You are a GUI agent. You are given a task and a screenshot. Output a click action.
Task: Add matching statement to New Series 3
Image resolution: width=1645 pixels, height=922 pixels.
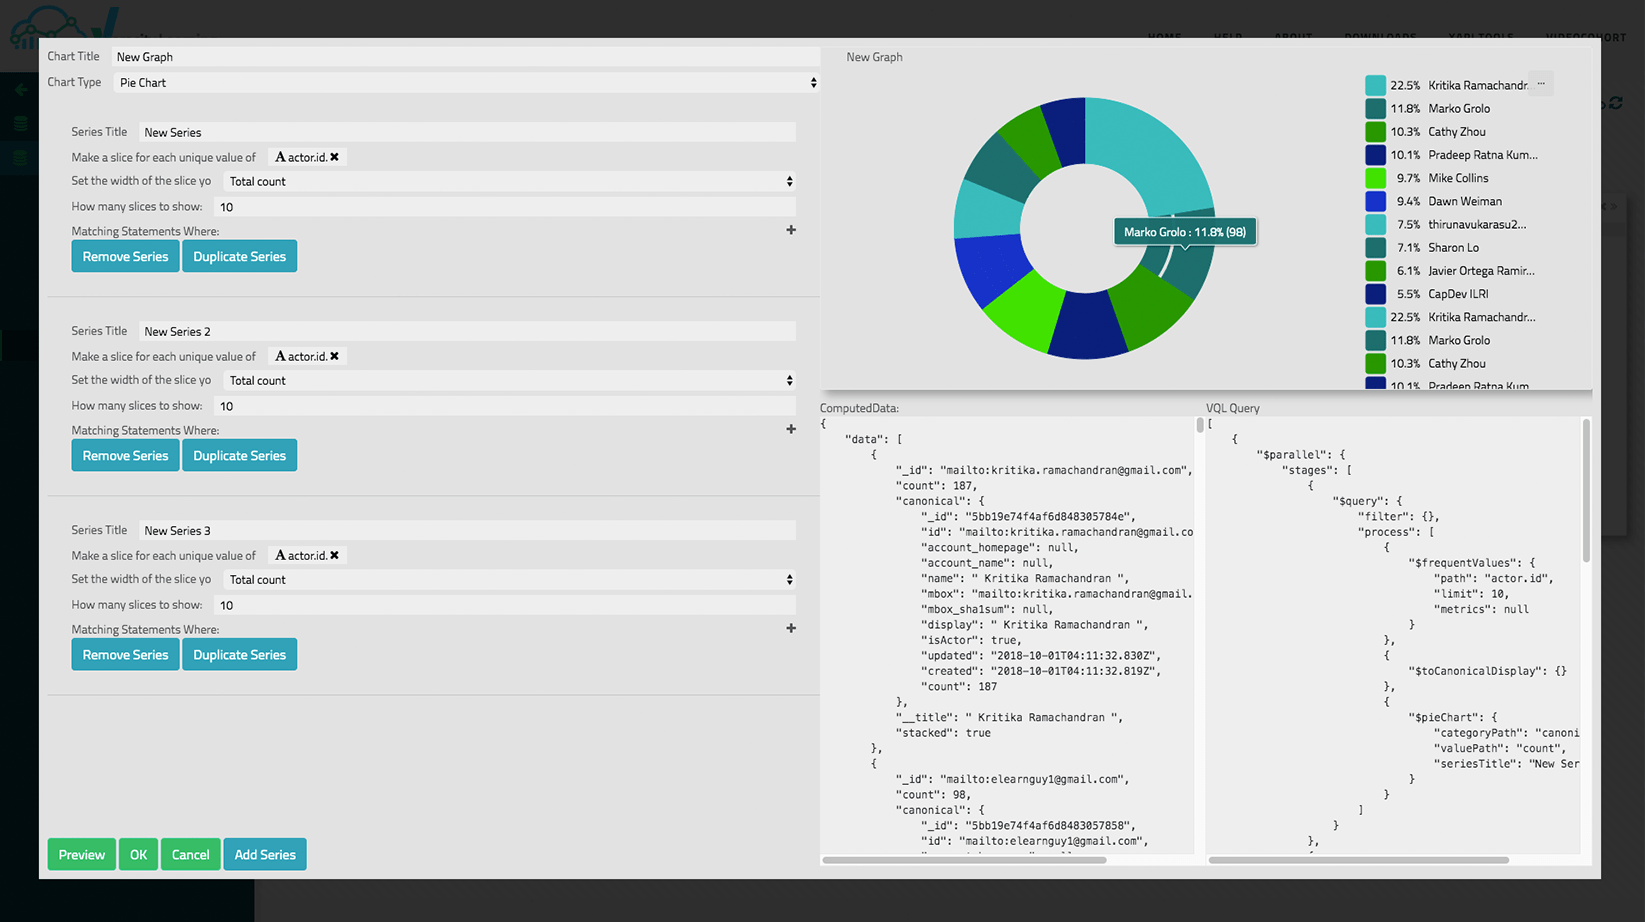[791, 628]
